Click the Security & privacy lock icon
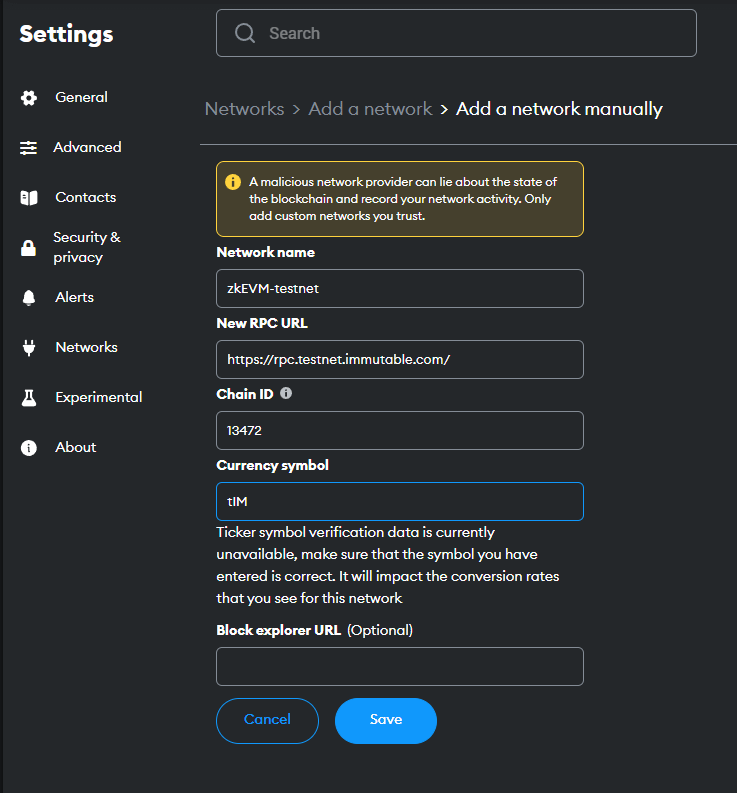This screenshot has width=737, height=793. pos(29,248)
